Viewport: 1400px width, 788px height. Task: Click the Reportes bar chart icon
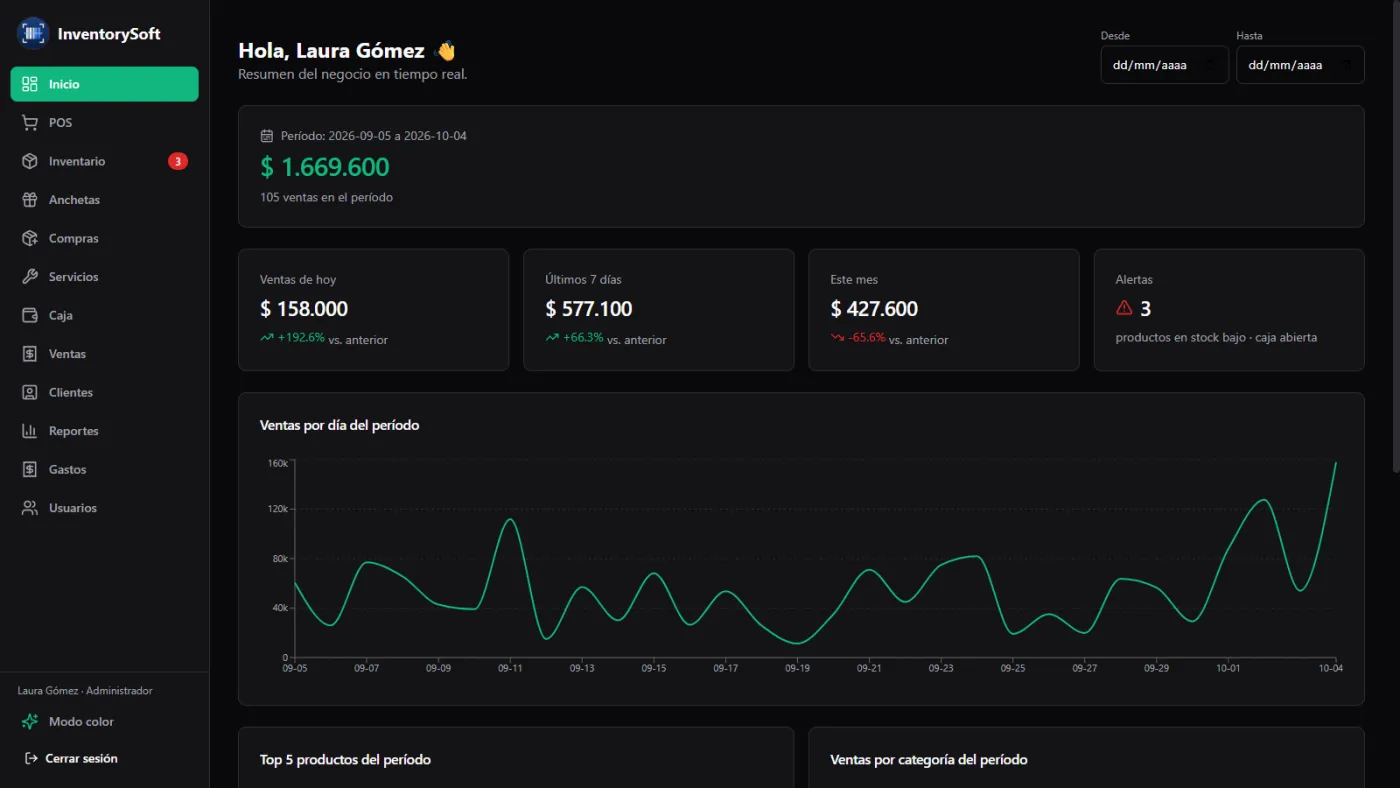click(x=30, y=431)
